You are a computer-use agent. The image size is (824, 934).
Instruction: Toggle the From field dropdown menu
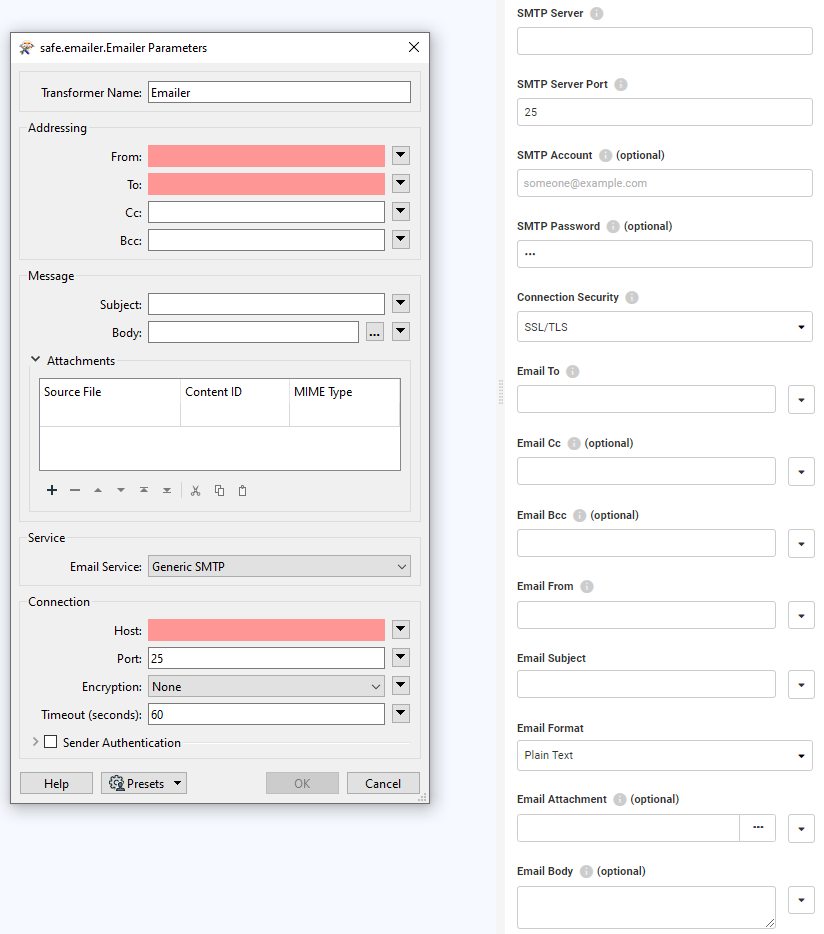coord(400,155)
